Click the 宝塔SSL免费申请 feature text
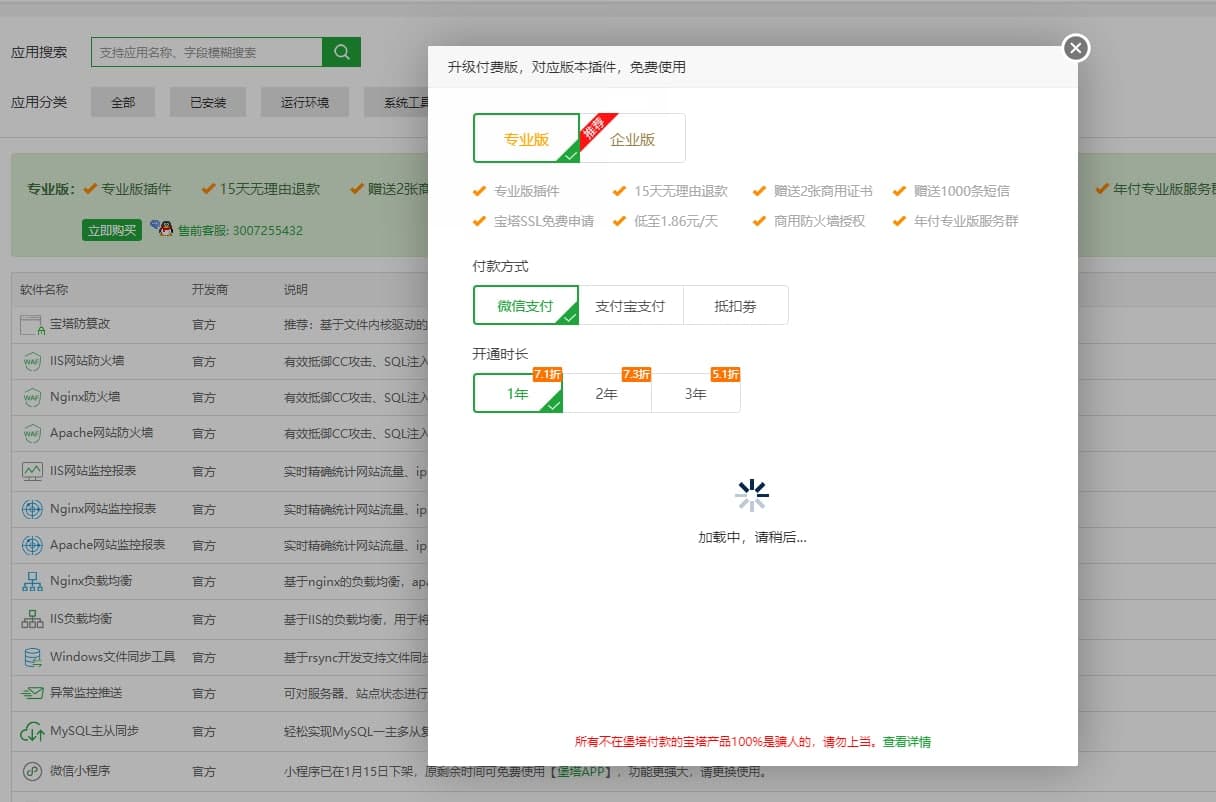The height and width of the screenshot is (802, 1216). pos(544,221)
